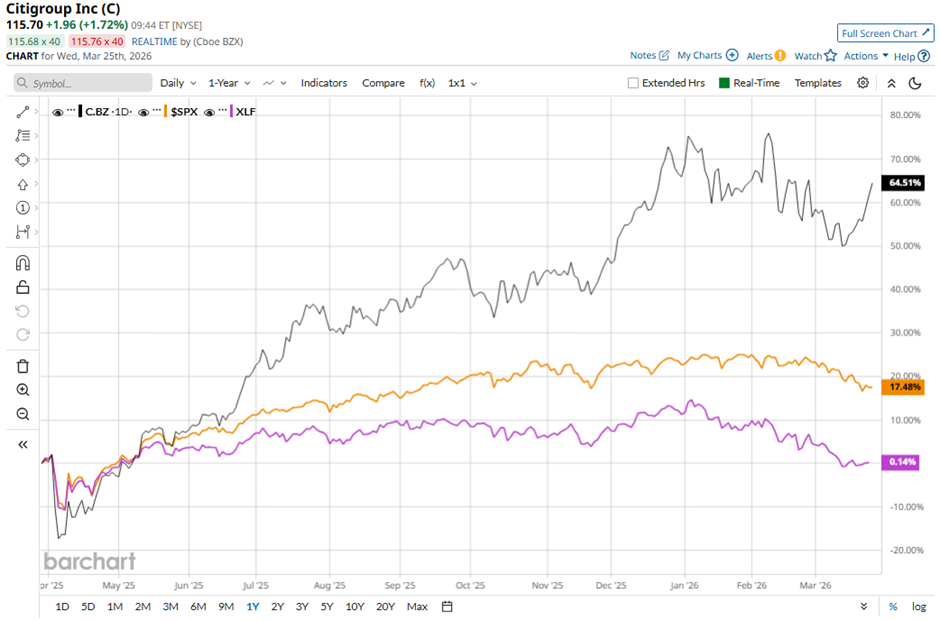The width and height of the screenshot is (940, 621).
Task: Select the Max time range
Action: (417, 607)
